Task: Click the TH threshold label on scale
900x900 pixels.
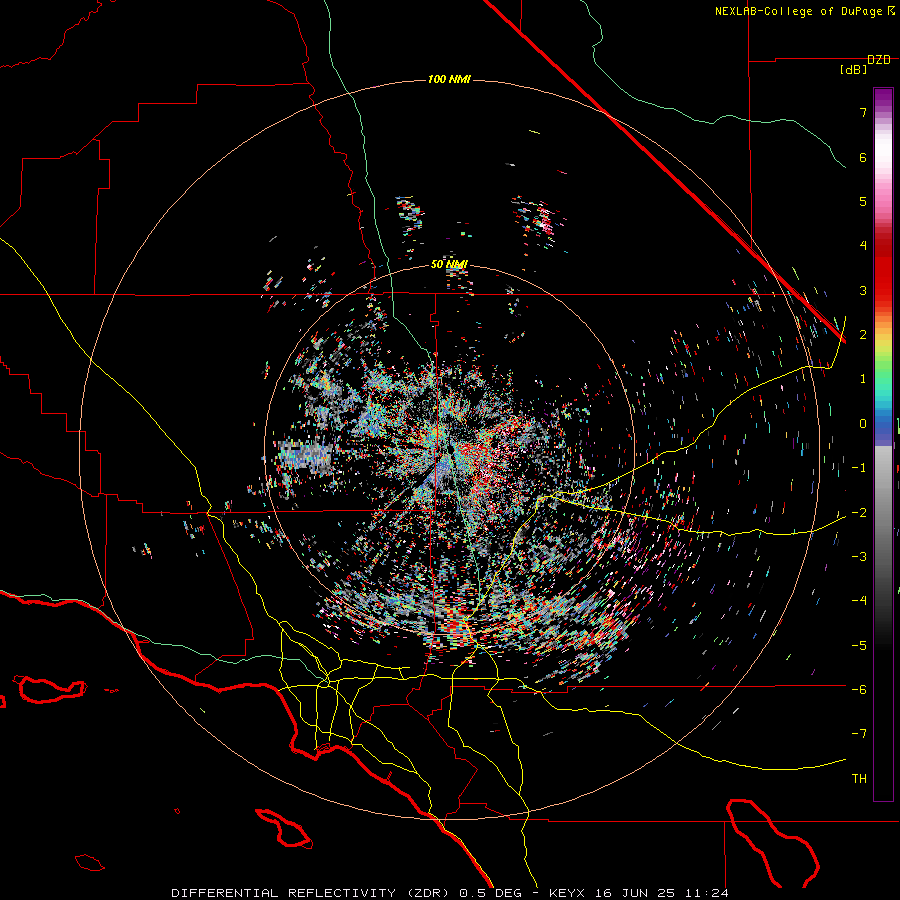Action: point(859,779)
